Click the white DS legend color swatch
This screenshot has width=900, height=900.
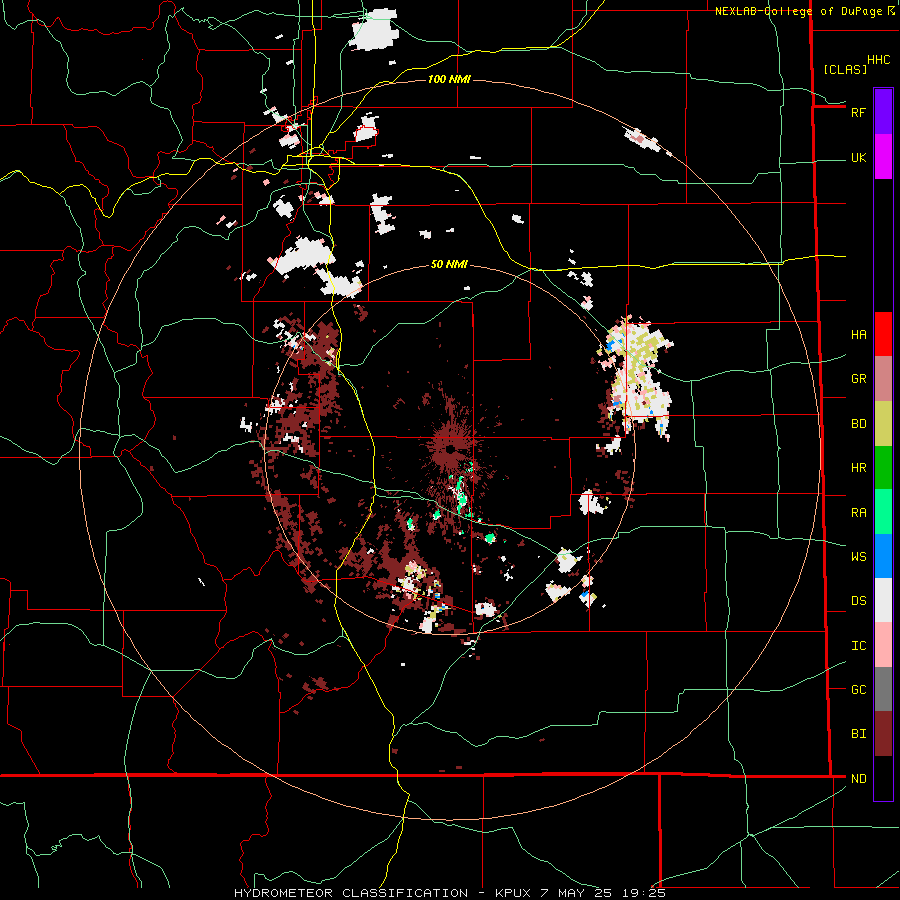point(883,600)
